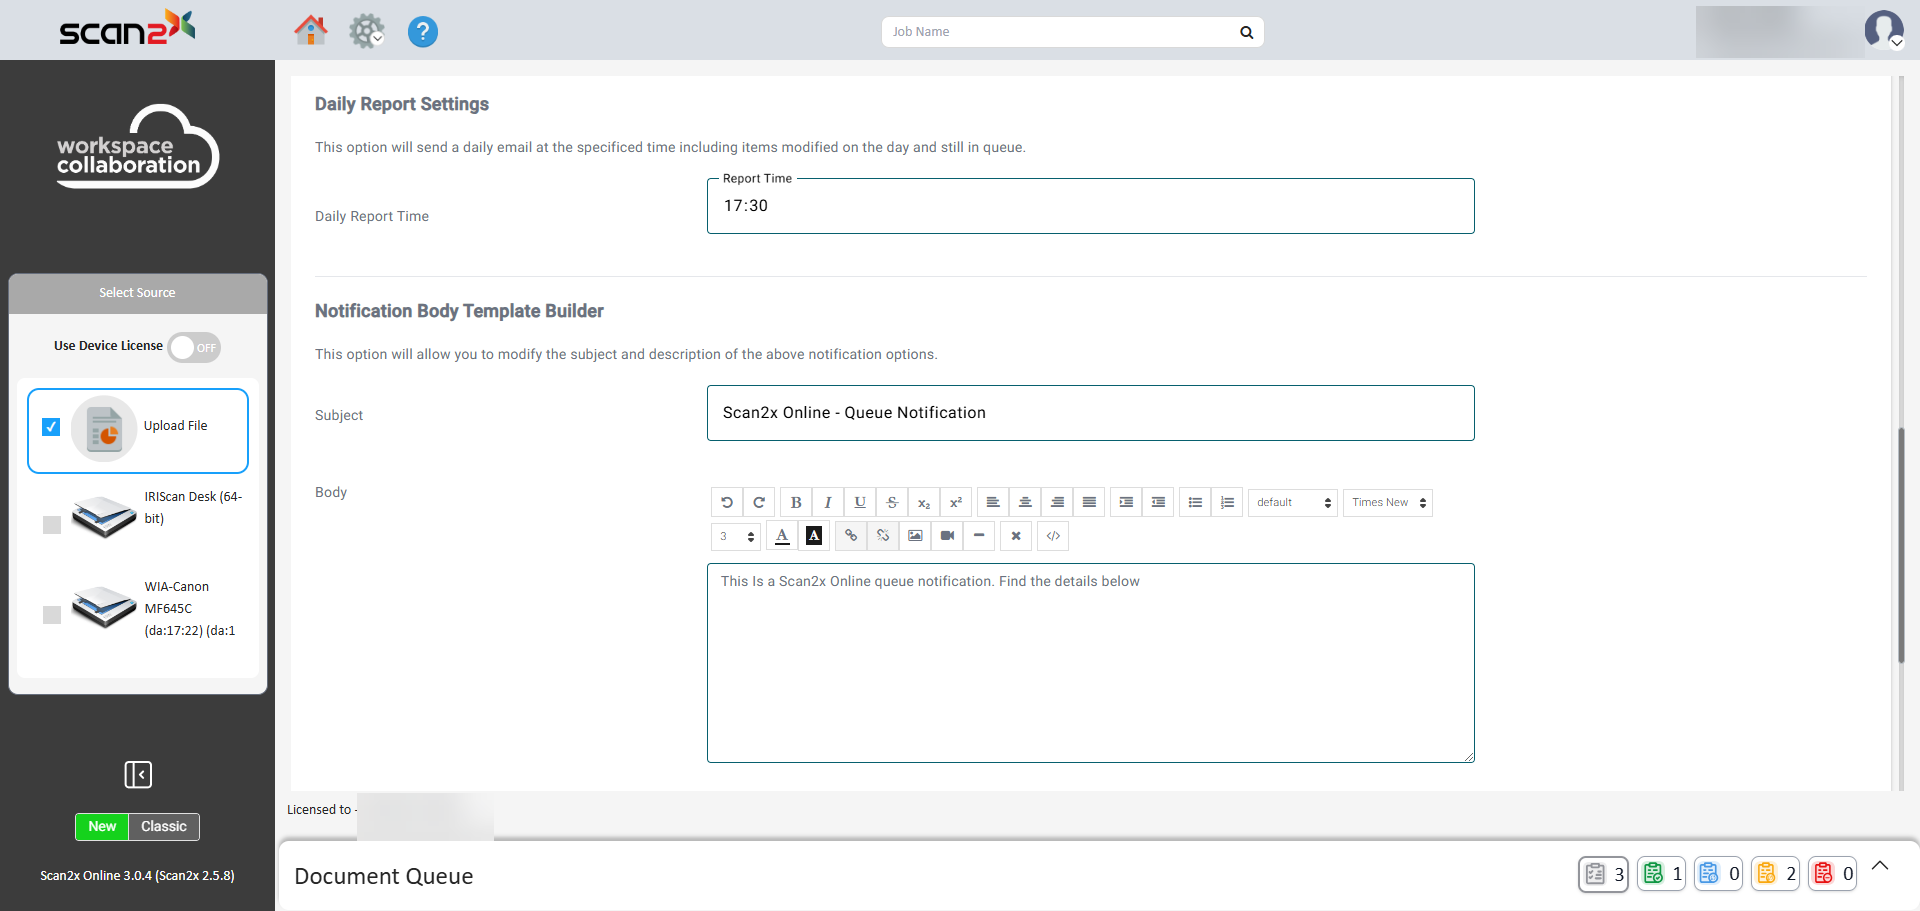Check the IRIScan Desk source checkbox
Screen dimensions: 1920x911
point(52,525)
